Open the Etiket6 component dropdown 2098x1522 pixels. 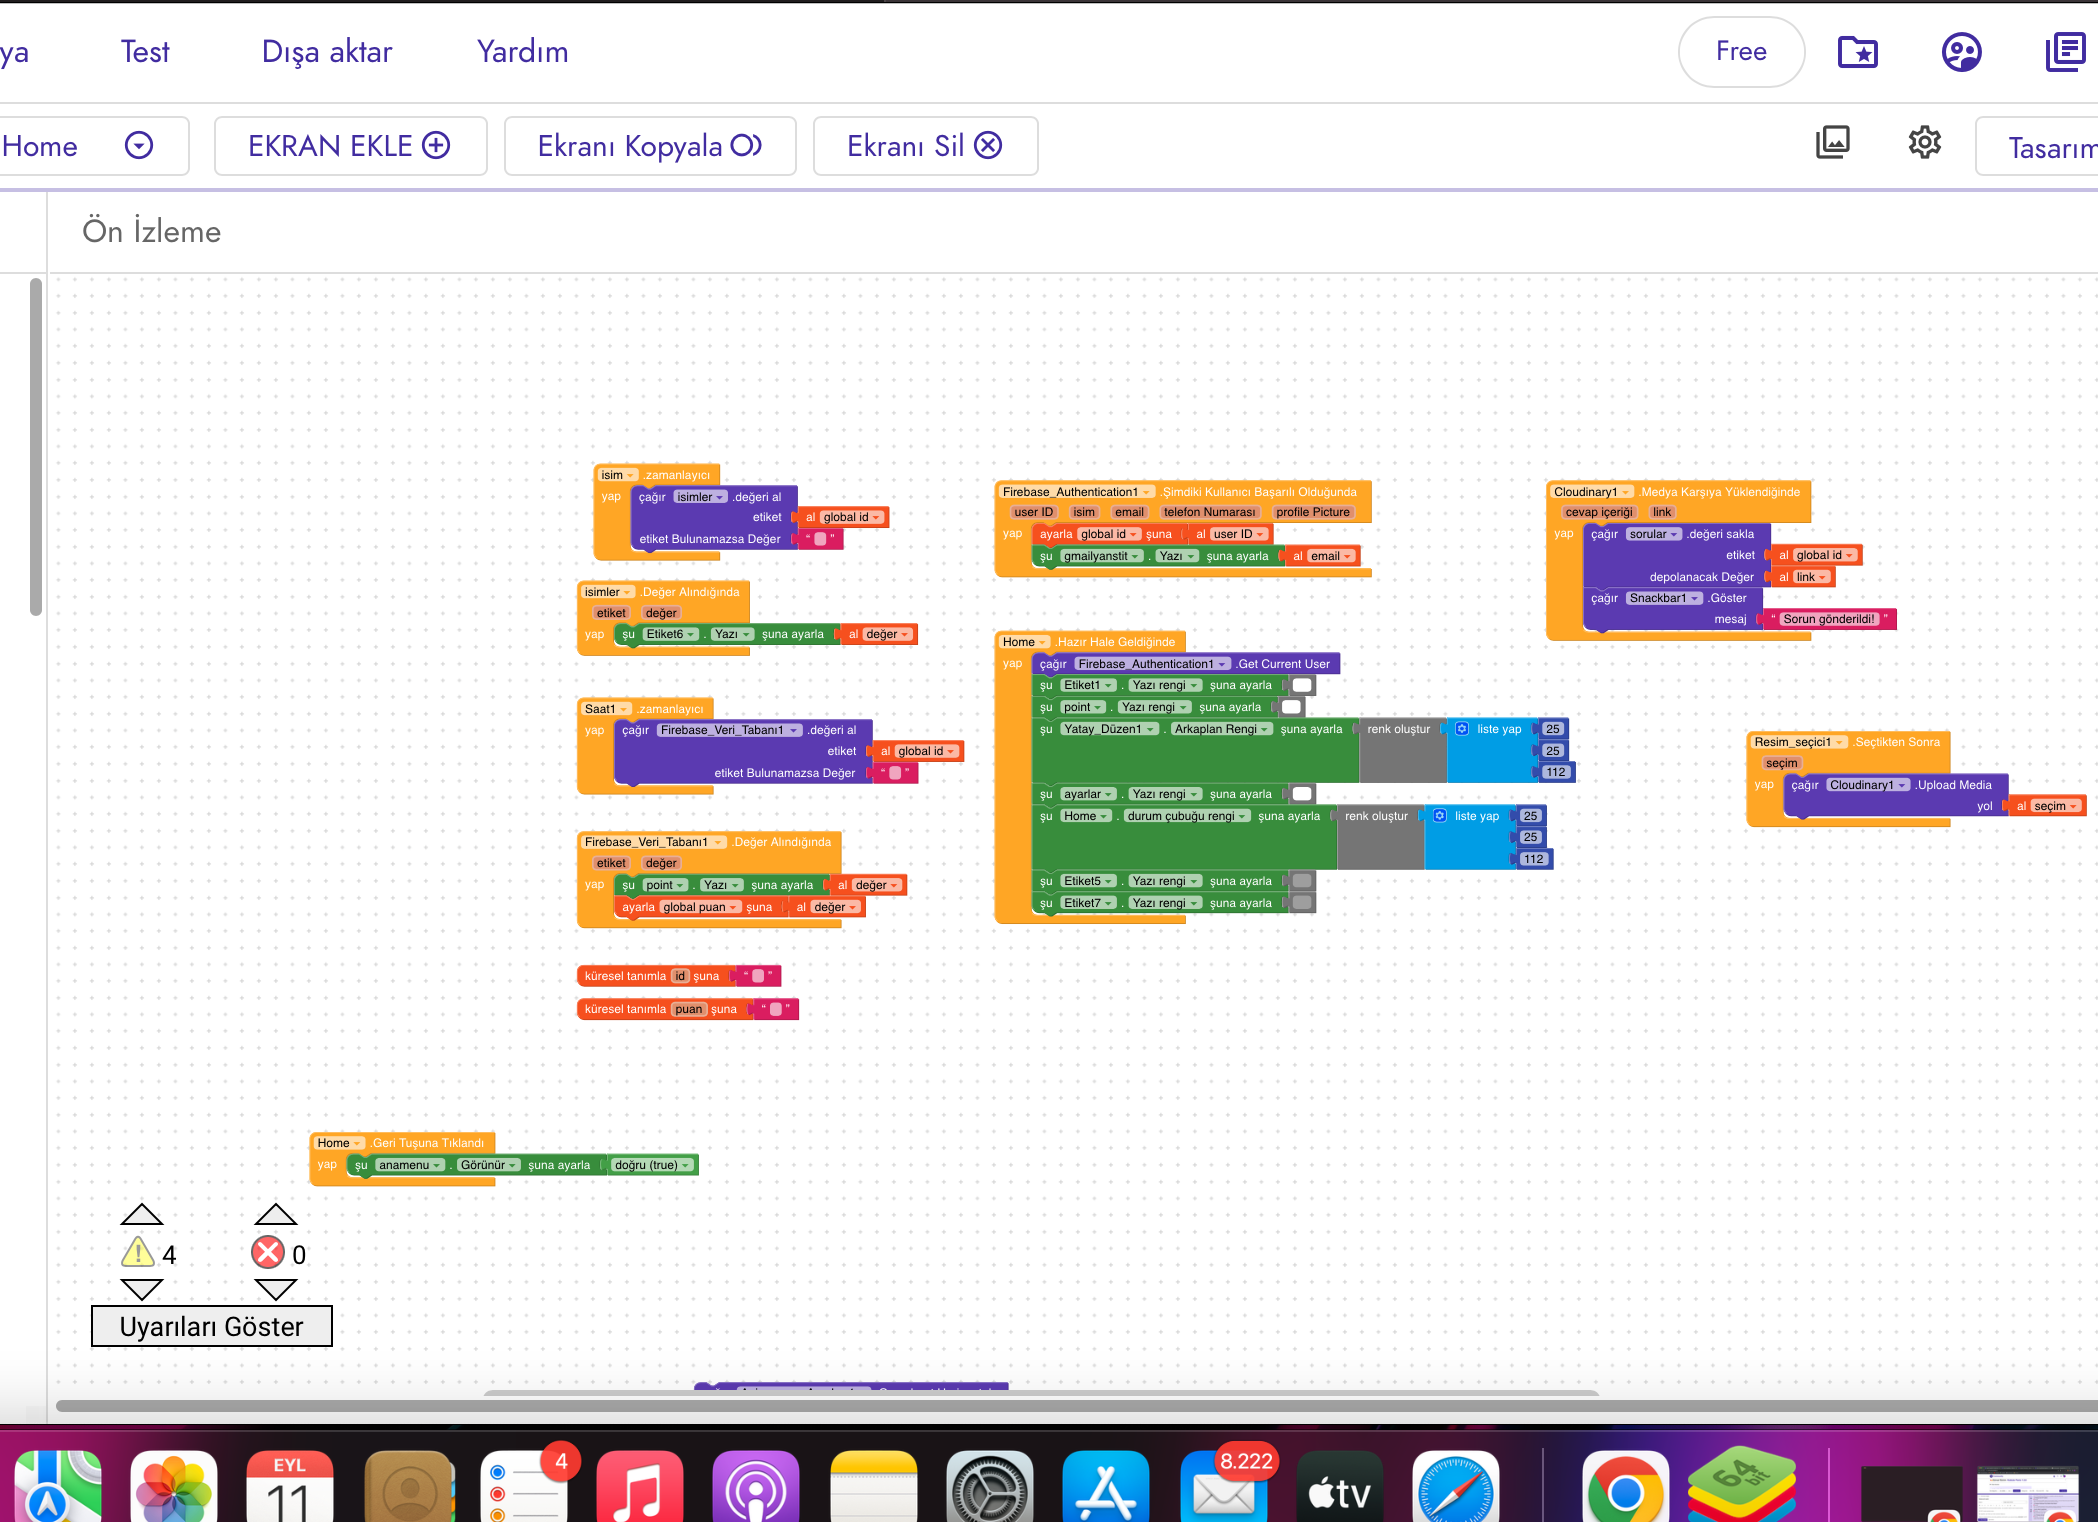coord(670,634)
